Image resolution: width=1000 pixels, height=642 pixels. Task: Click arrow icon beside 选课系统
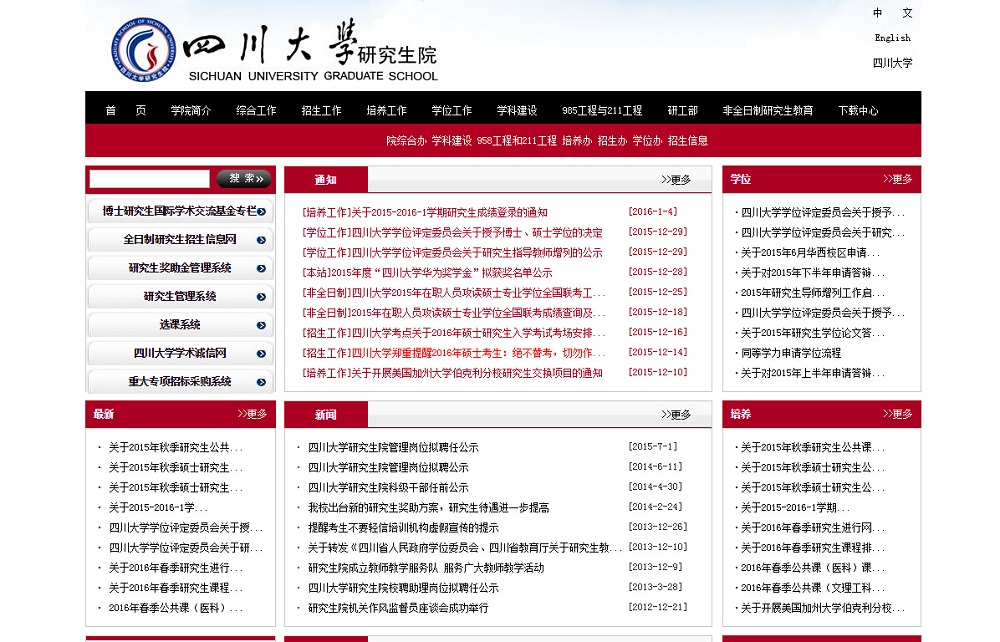(261, 325)
